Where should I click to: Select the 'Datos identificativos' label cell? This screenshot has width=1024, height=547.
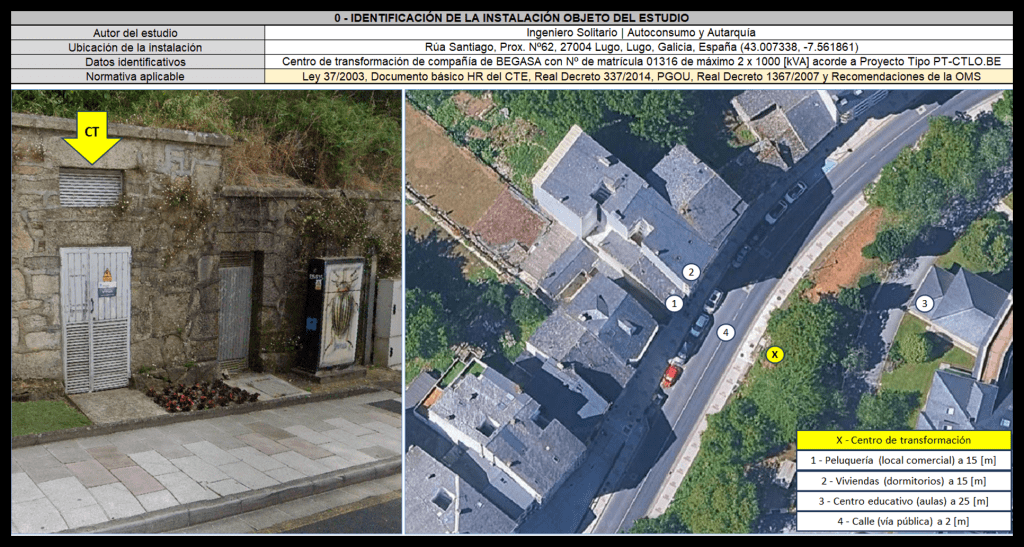(x=136, y=62)
